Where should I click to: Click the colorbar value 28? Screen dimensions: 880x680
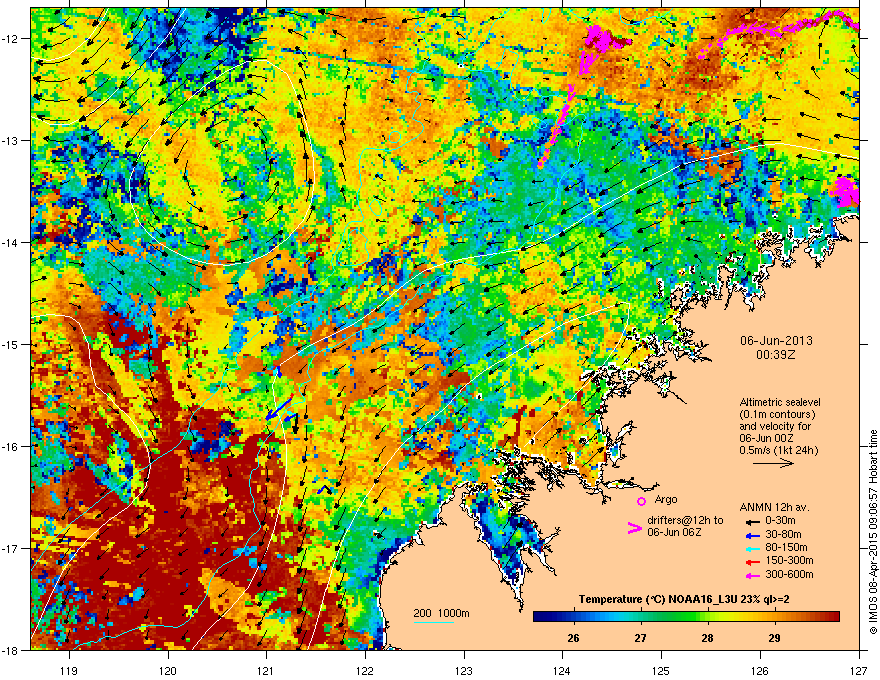click(x=707, y=638)
